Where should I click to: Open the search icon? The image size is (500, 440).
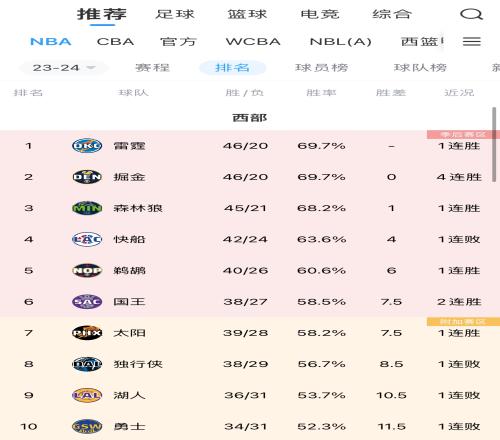pyautogui.click(x=471, y=14)
